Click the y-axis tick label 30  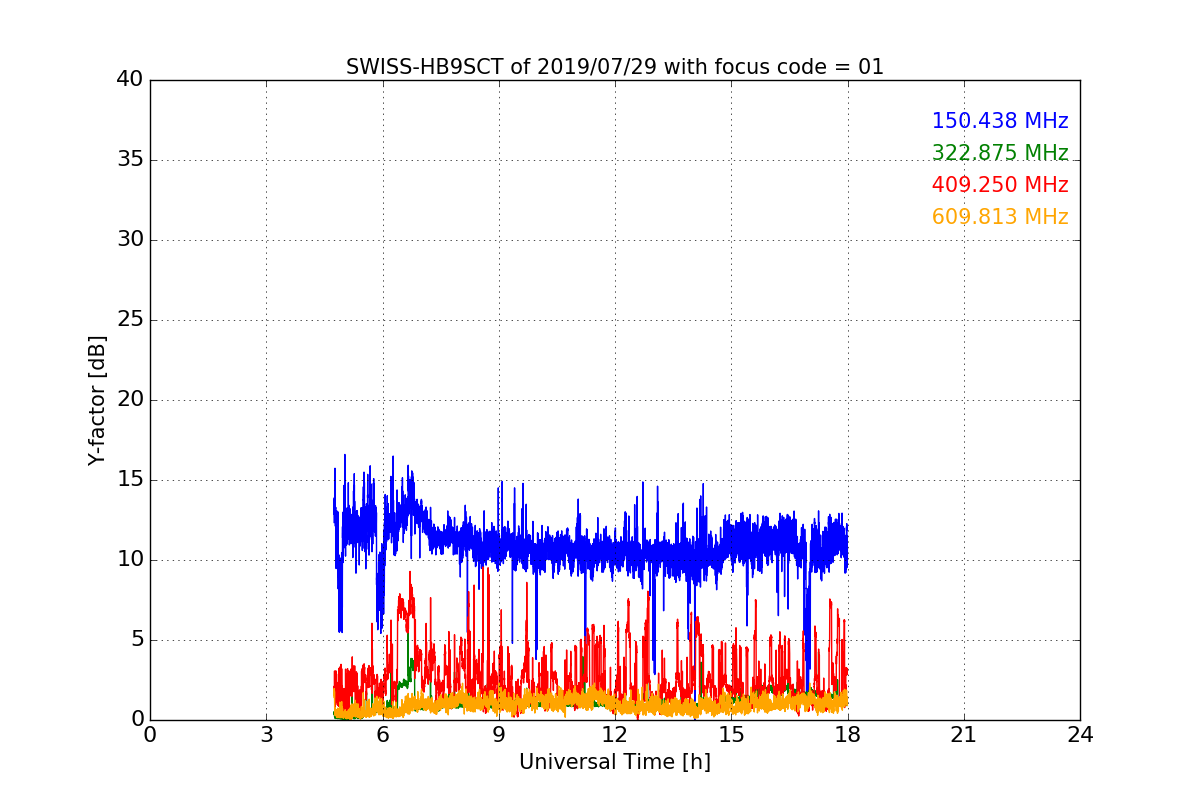coord(129,240)
